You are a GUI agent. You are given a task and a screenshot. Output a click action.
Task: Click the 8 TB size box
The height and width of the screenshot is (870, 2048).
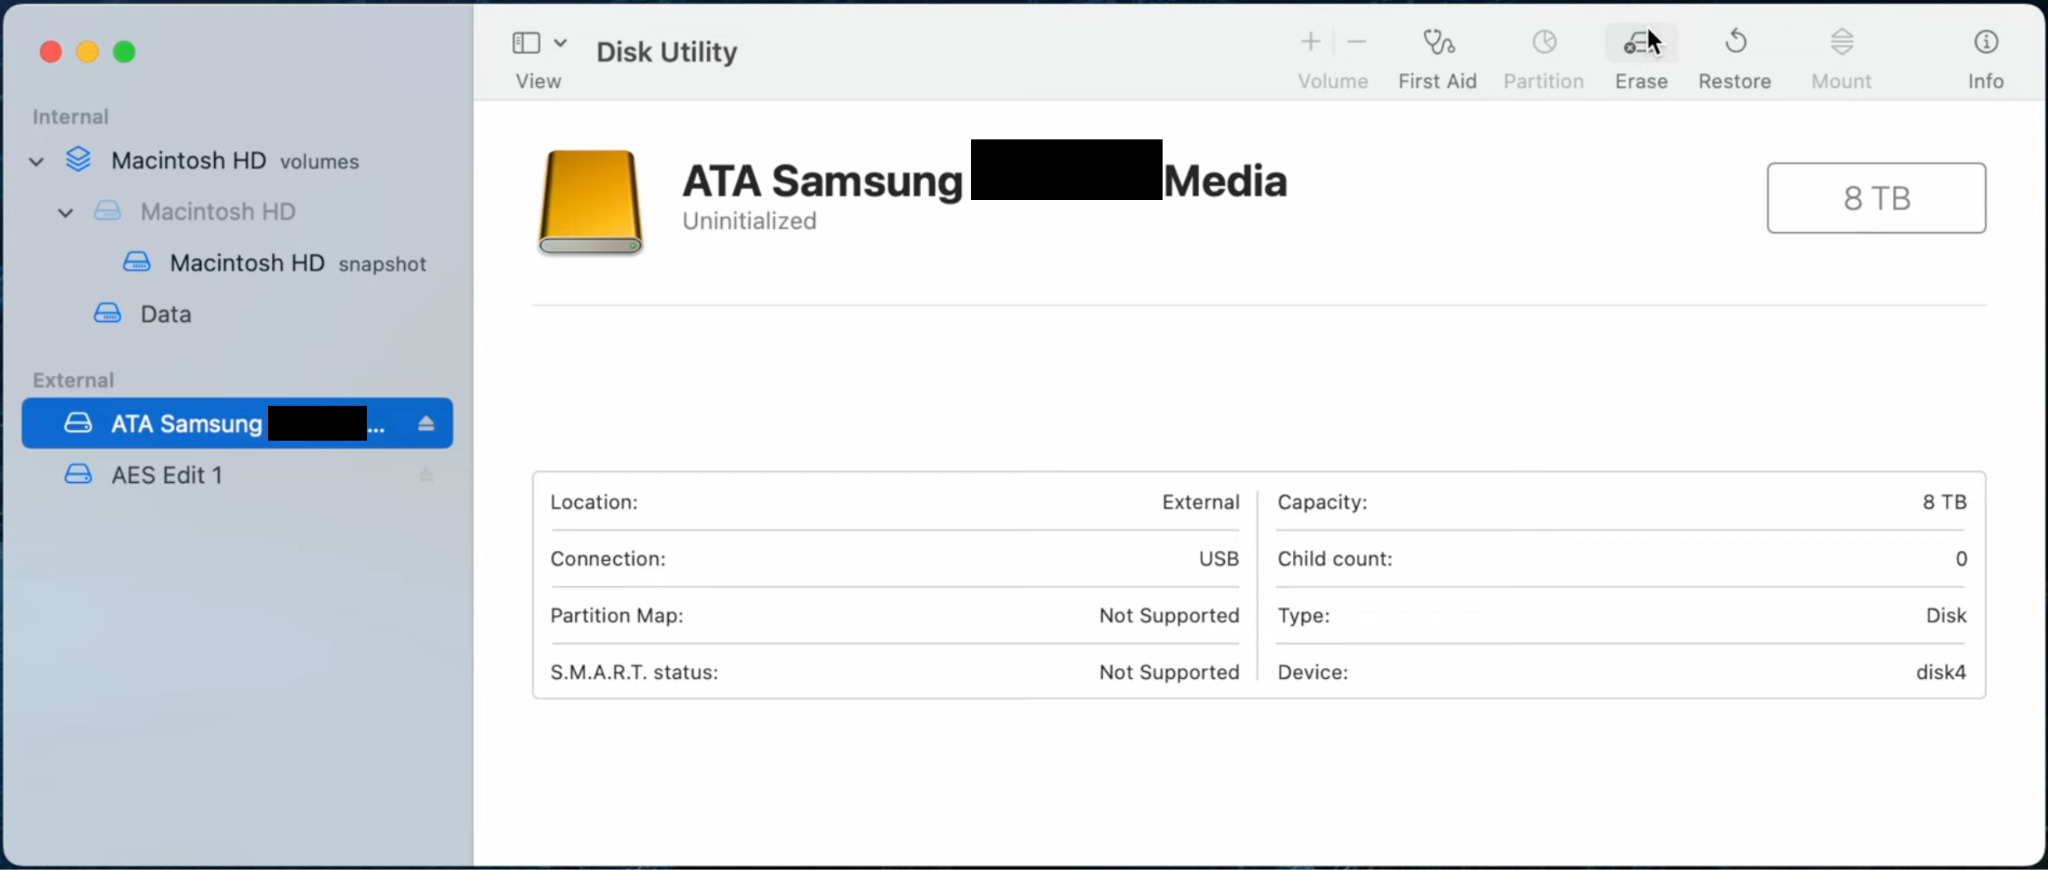(x=1876, y=198)
